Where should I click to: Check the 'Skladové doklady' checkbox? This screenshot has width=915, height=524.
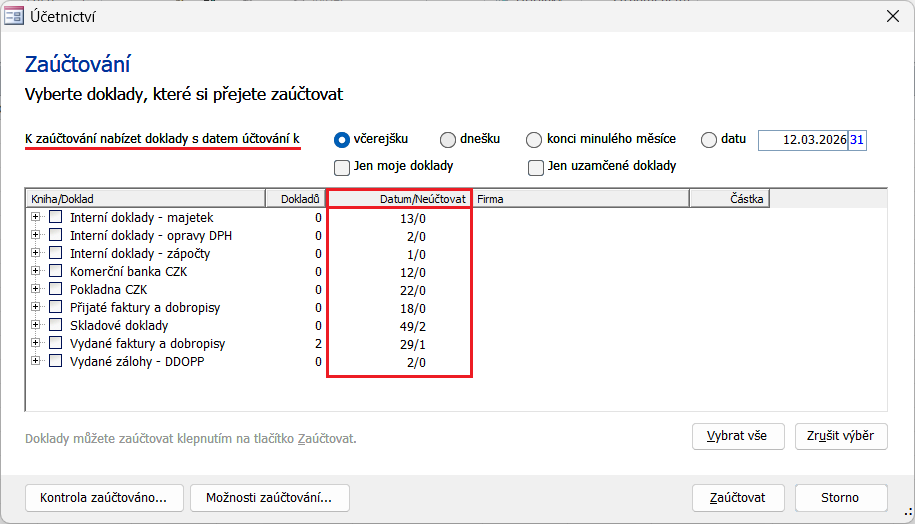point(55,325)
